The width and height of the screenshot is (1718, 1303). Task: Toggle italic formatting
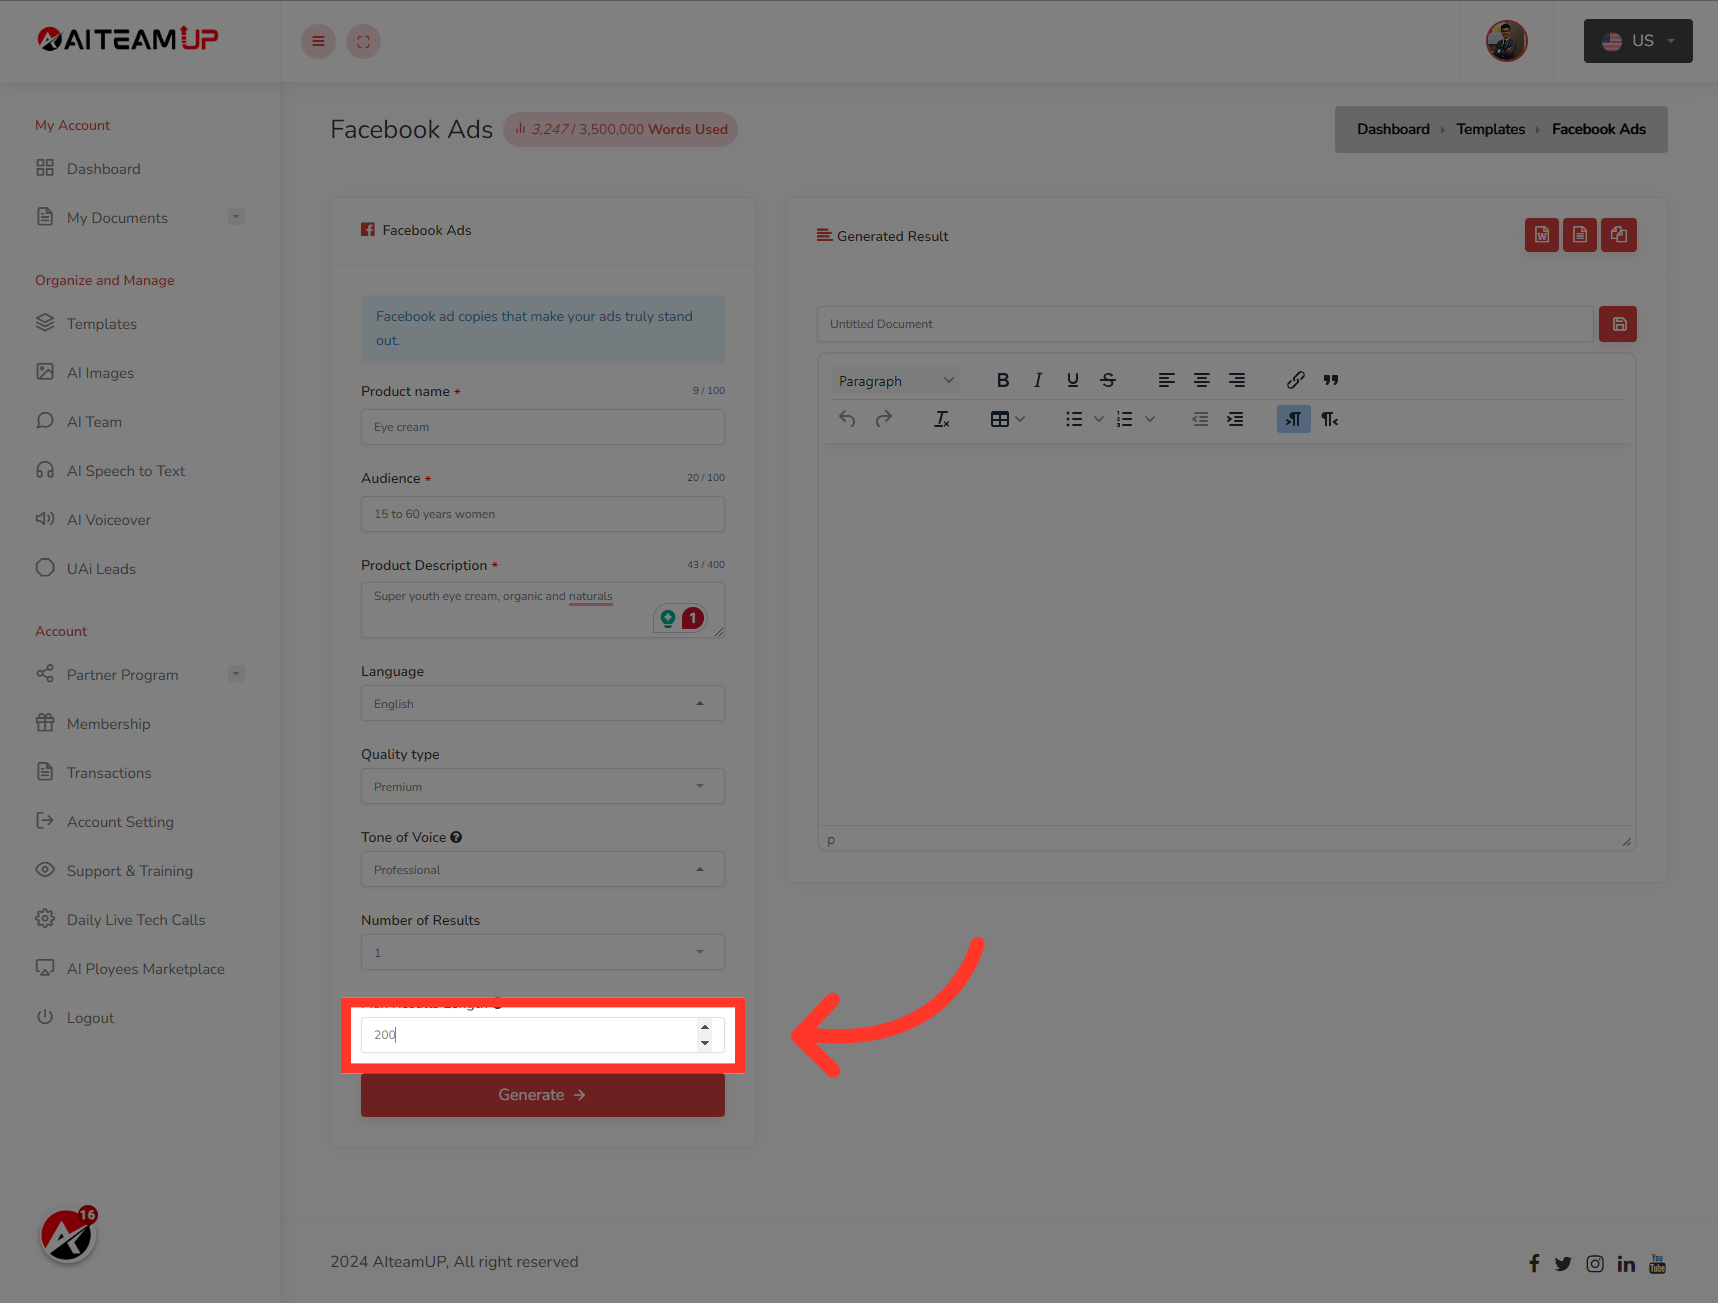click(x=1038, y=380)
